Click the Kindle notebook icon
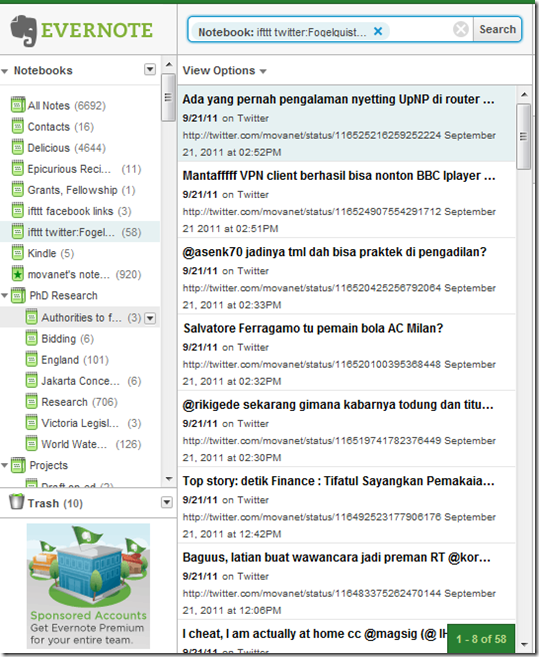 pos(18,253)
